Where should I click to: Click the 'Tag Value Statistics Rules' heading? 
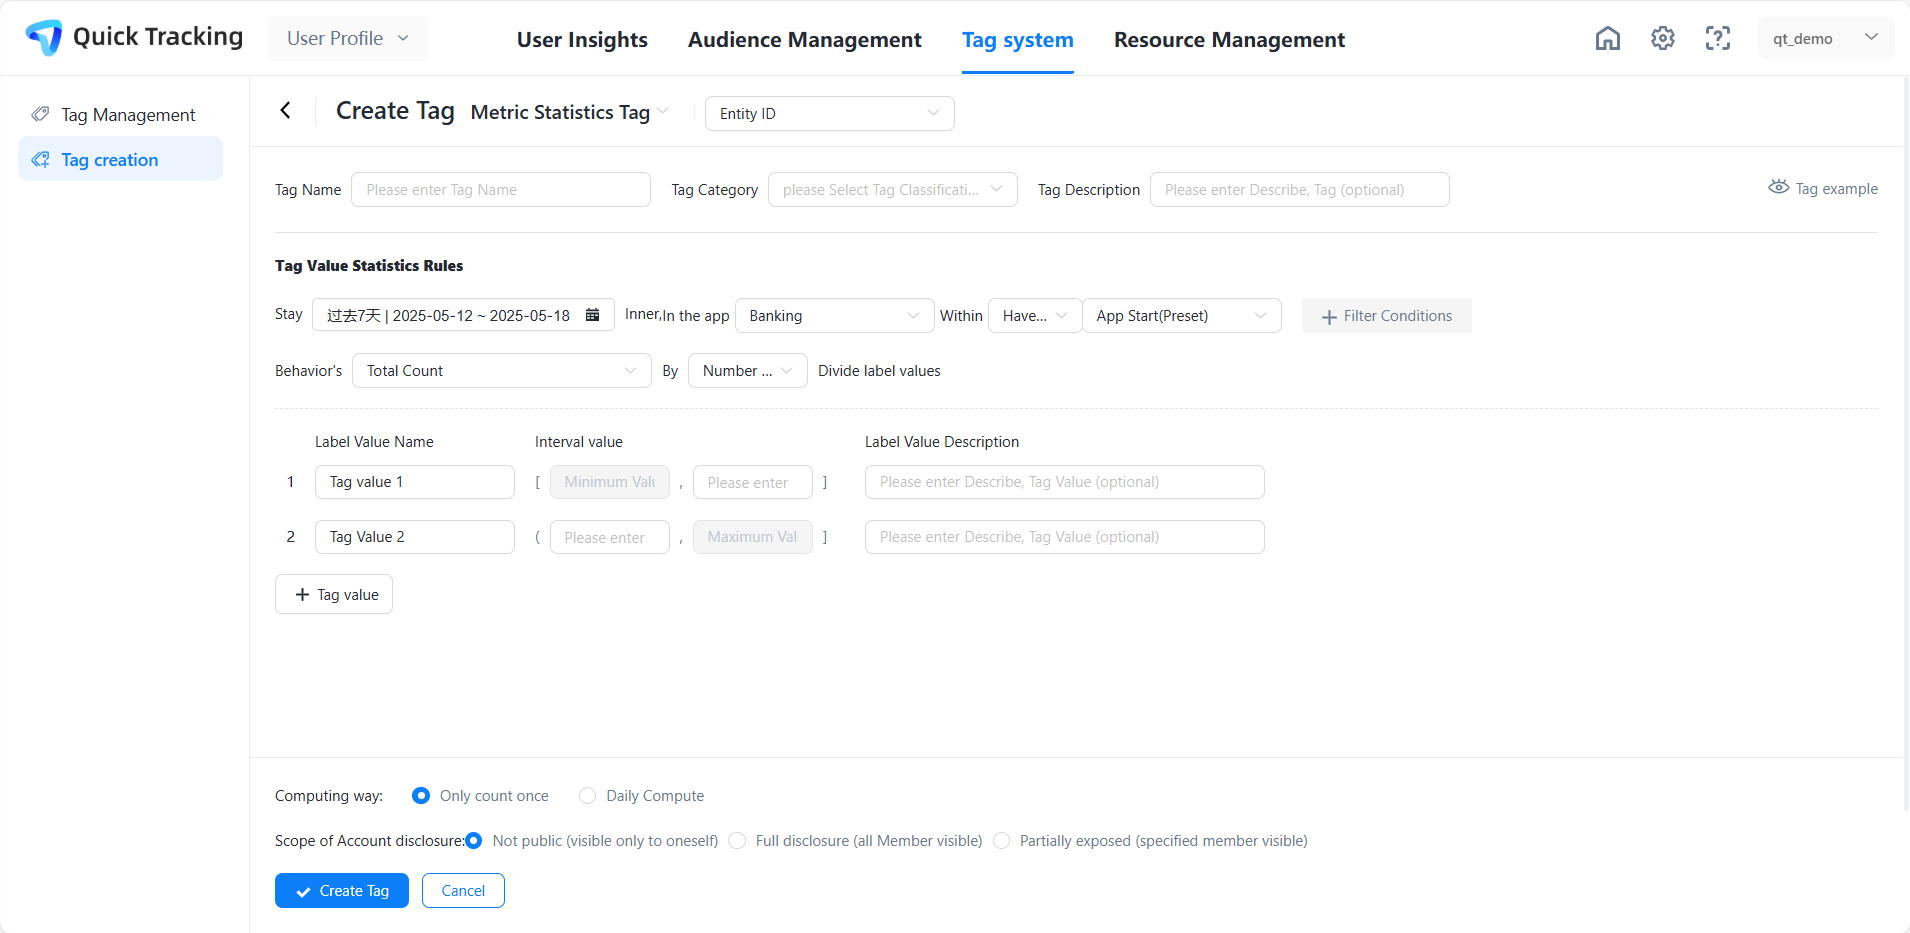point(369,266)
